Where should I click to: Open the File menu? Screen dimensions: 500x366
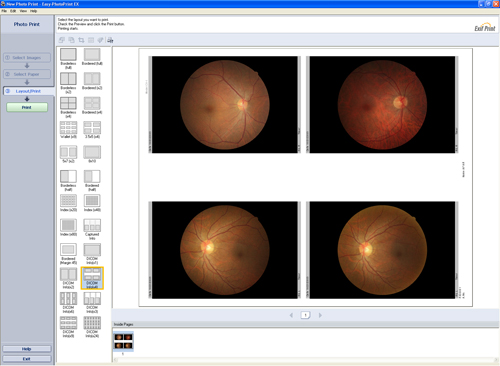(x=4, y=11)
